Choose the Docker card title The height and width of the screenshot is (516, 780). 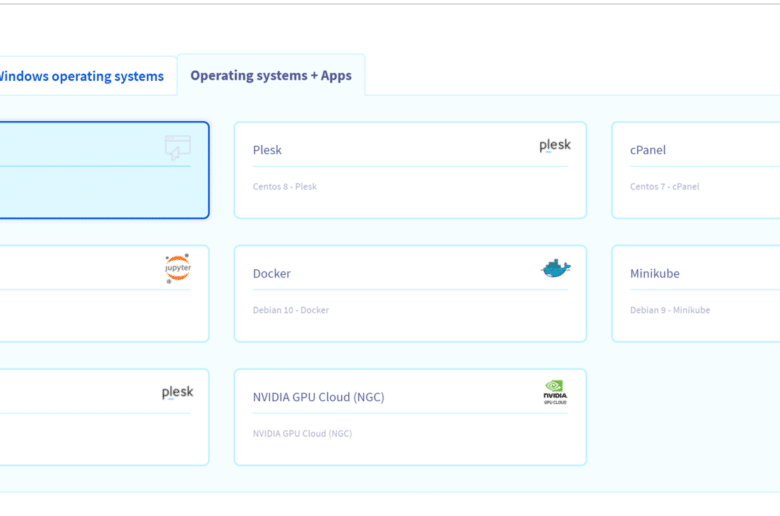(272, 273)
